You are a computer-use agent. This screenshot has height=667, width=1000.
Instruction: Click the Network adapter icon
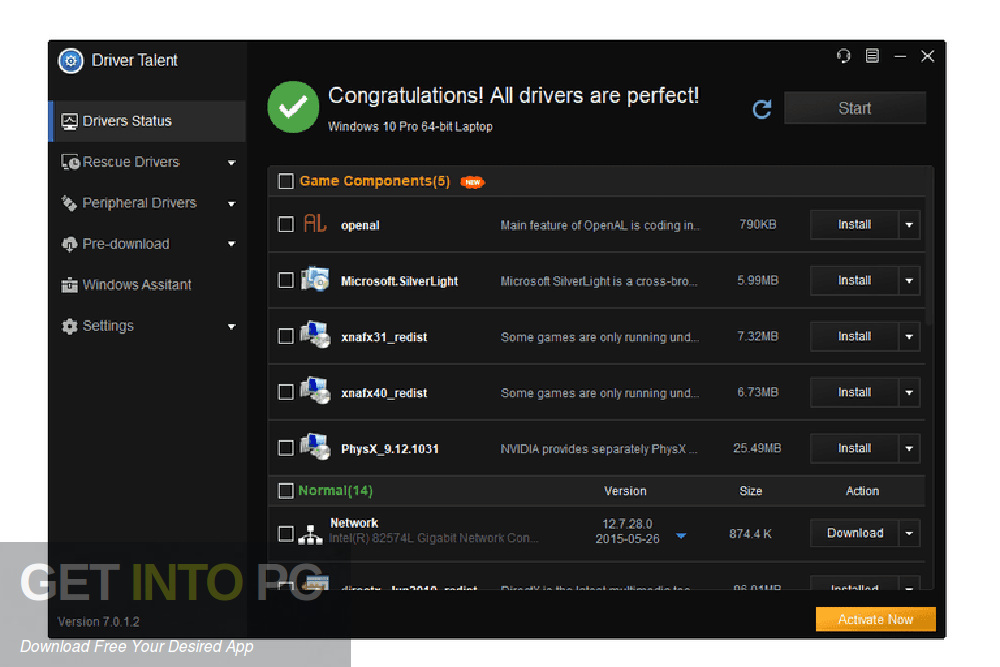tap(310, 534)
